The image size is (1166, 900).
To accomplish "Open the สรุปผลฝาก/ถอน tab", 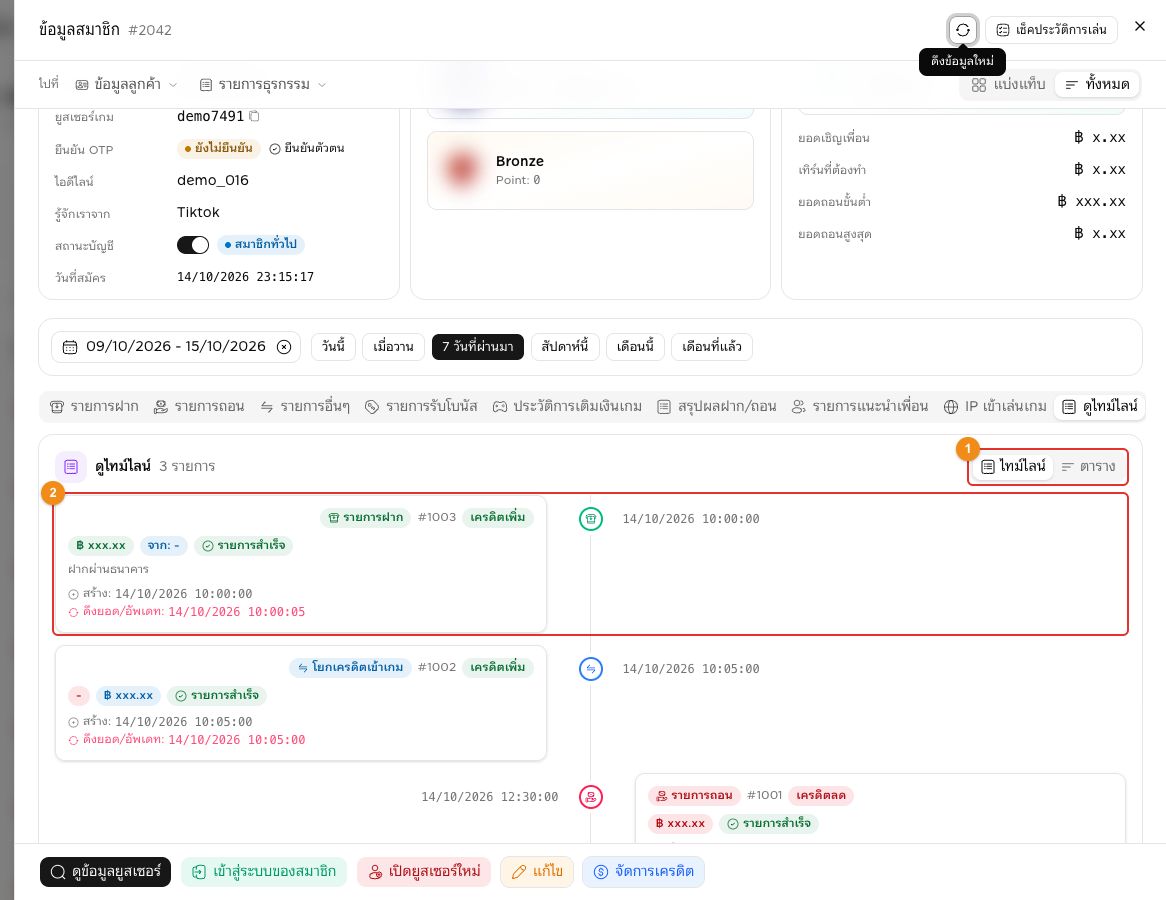I will (717, 406).
